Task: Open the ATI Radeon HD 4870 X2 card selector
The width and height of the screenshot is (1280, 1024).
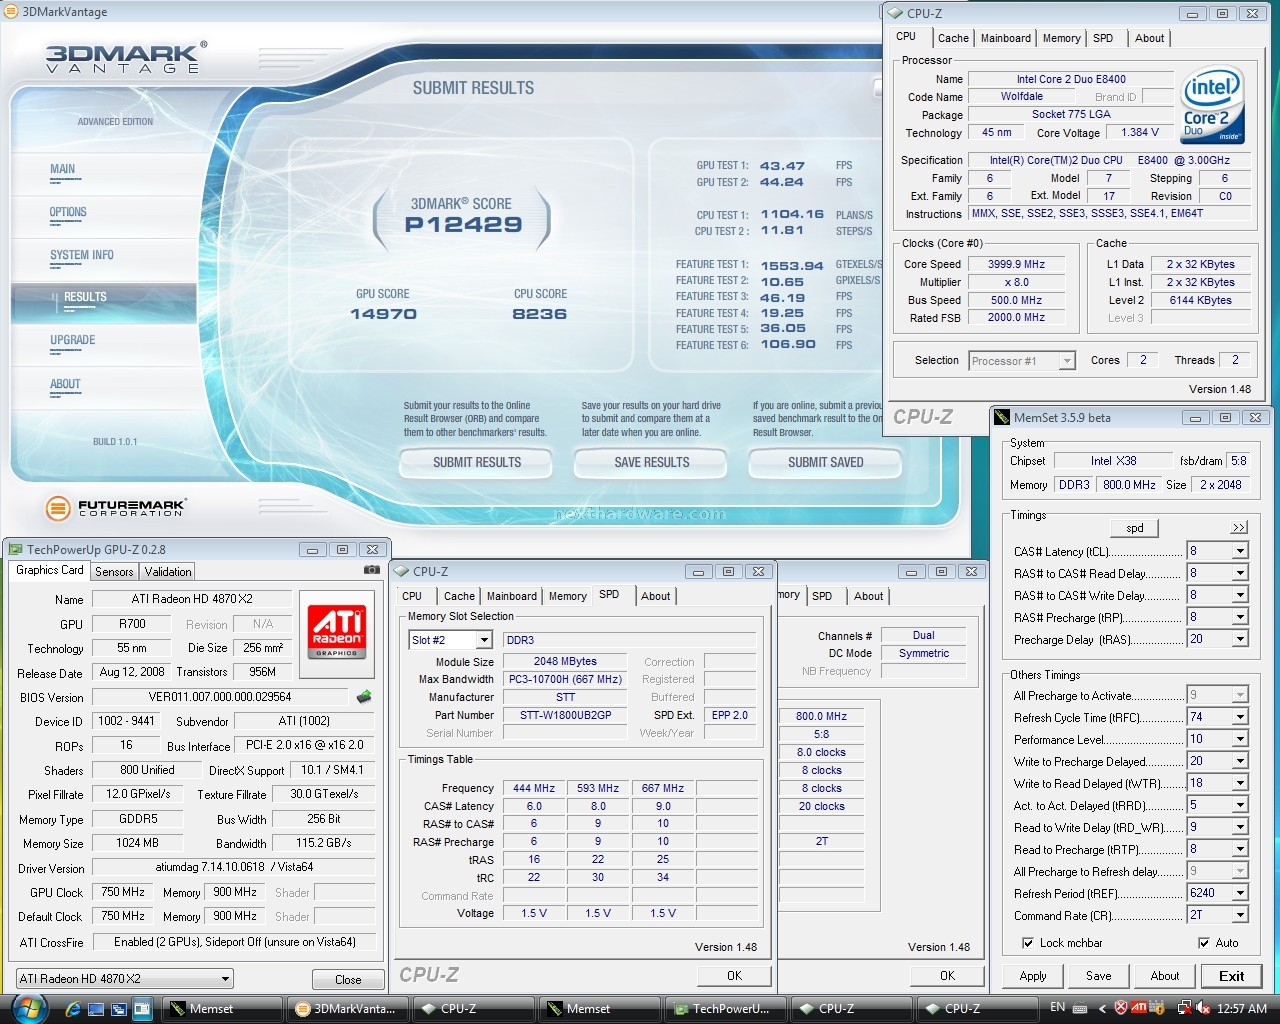Action: click(125, 979)
